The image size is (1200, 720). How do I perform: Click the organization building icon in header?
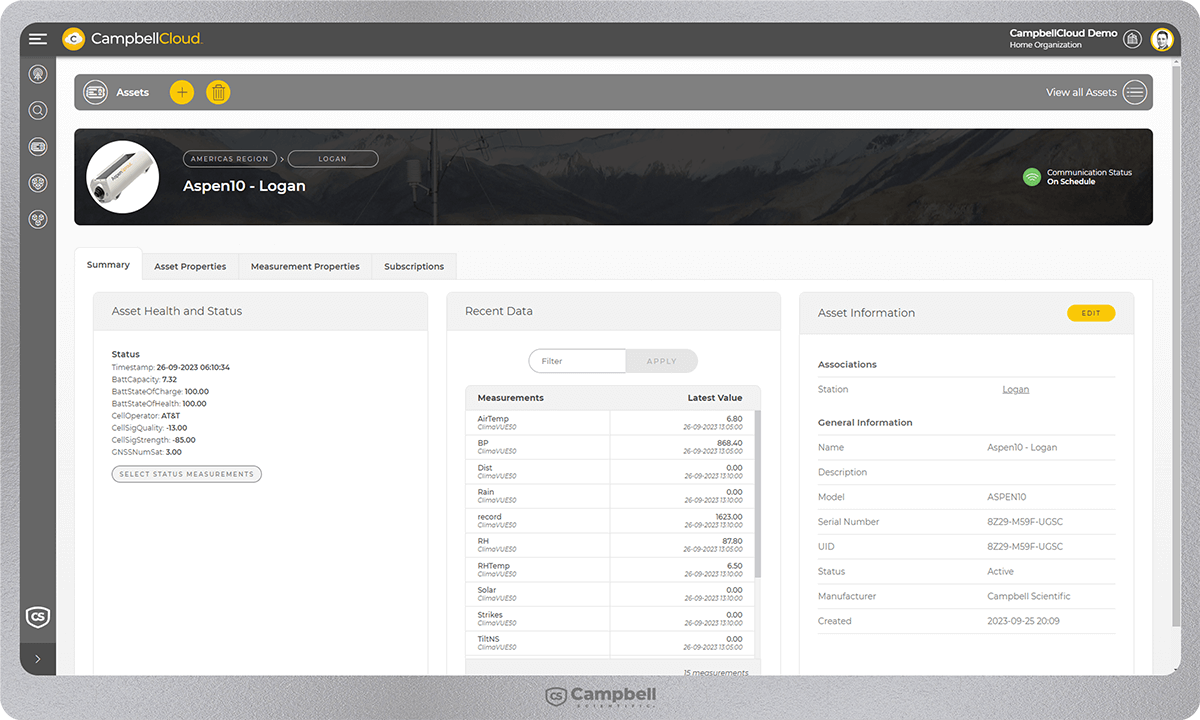(1132, 39)
